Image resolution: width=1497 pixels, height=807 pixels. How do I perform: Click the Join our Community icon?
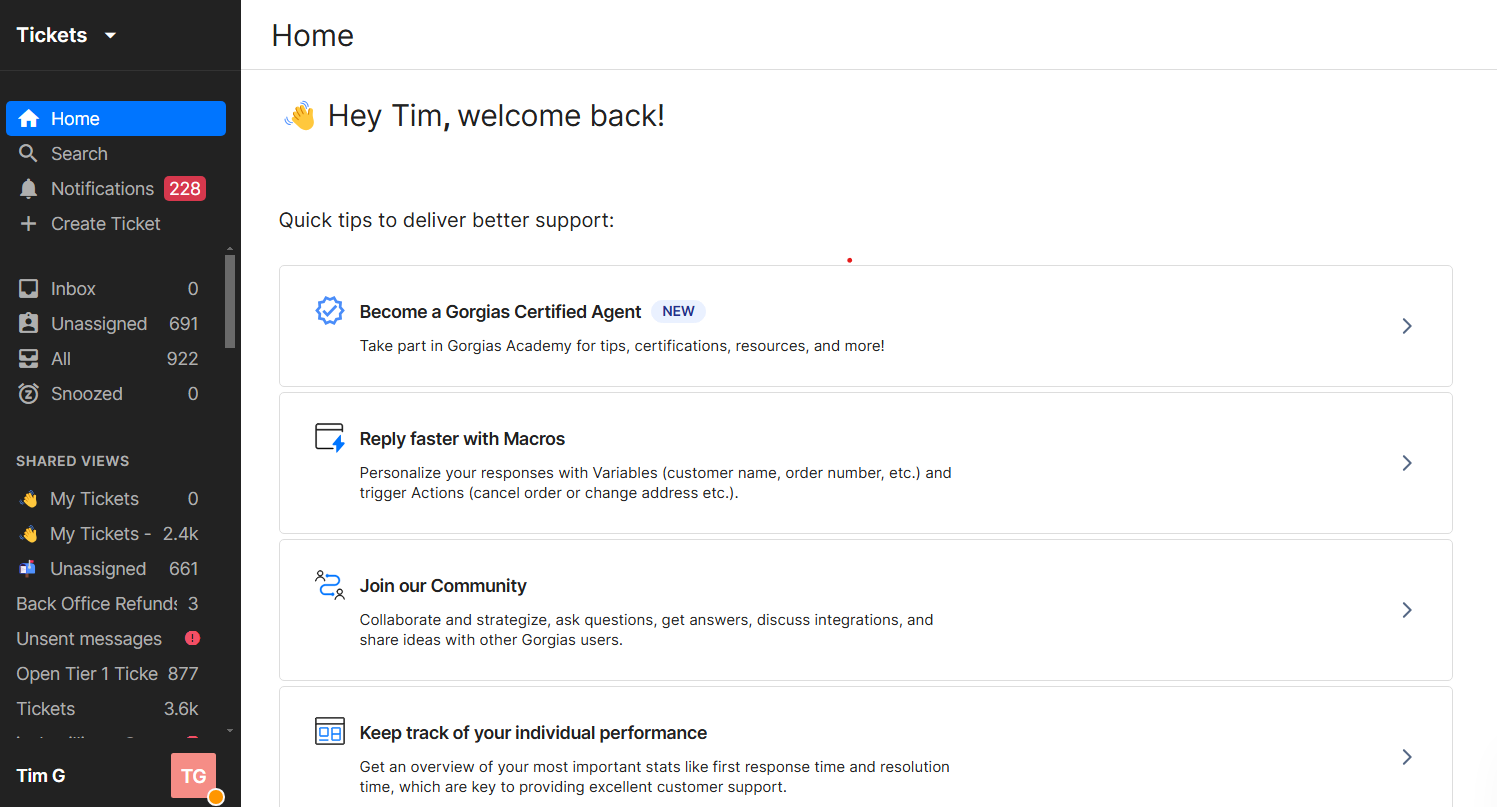click(329, 585)
